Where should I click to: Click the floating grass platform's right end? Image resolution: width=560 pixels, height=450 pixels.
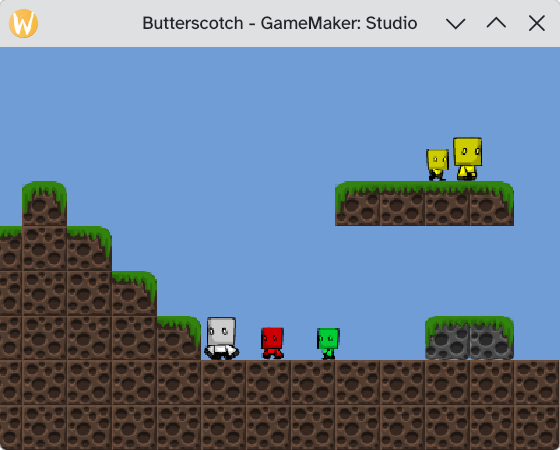coord(492,204)
